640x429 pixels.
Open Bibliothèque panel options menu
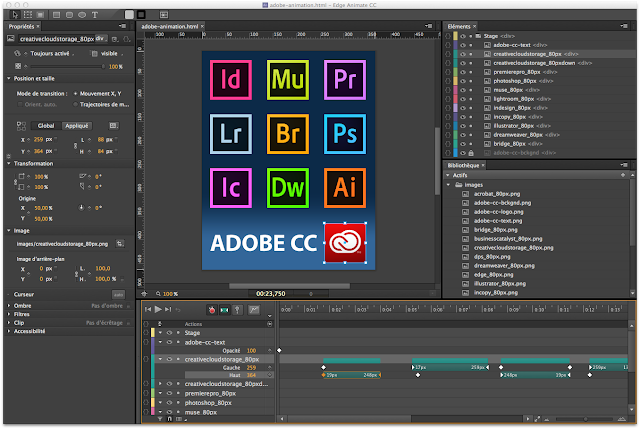click(624, 165)
